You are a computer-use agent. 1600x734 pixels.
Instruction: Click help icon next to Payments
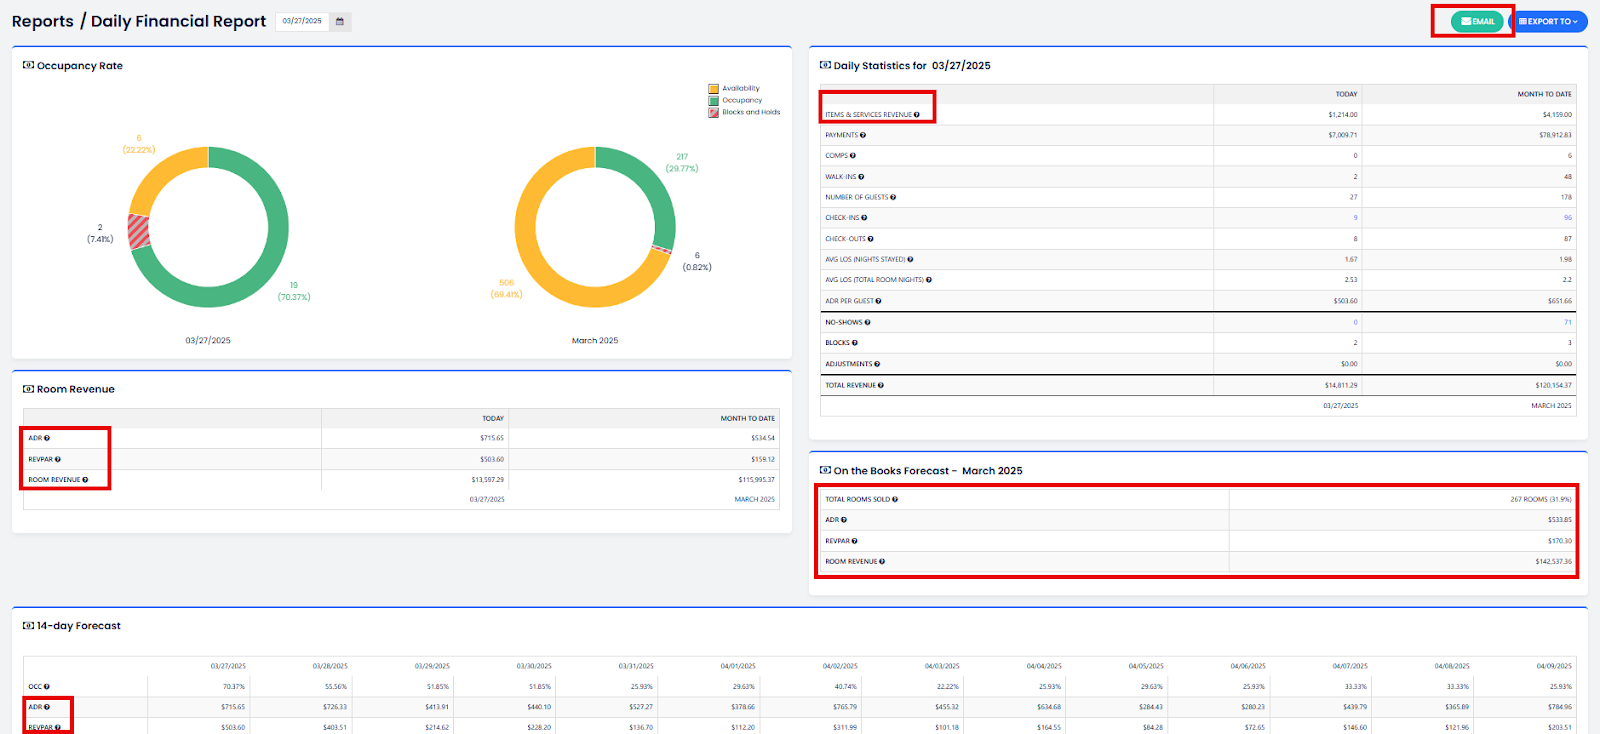[863, 135]
